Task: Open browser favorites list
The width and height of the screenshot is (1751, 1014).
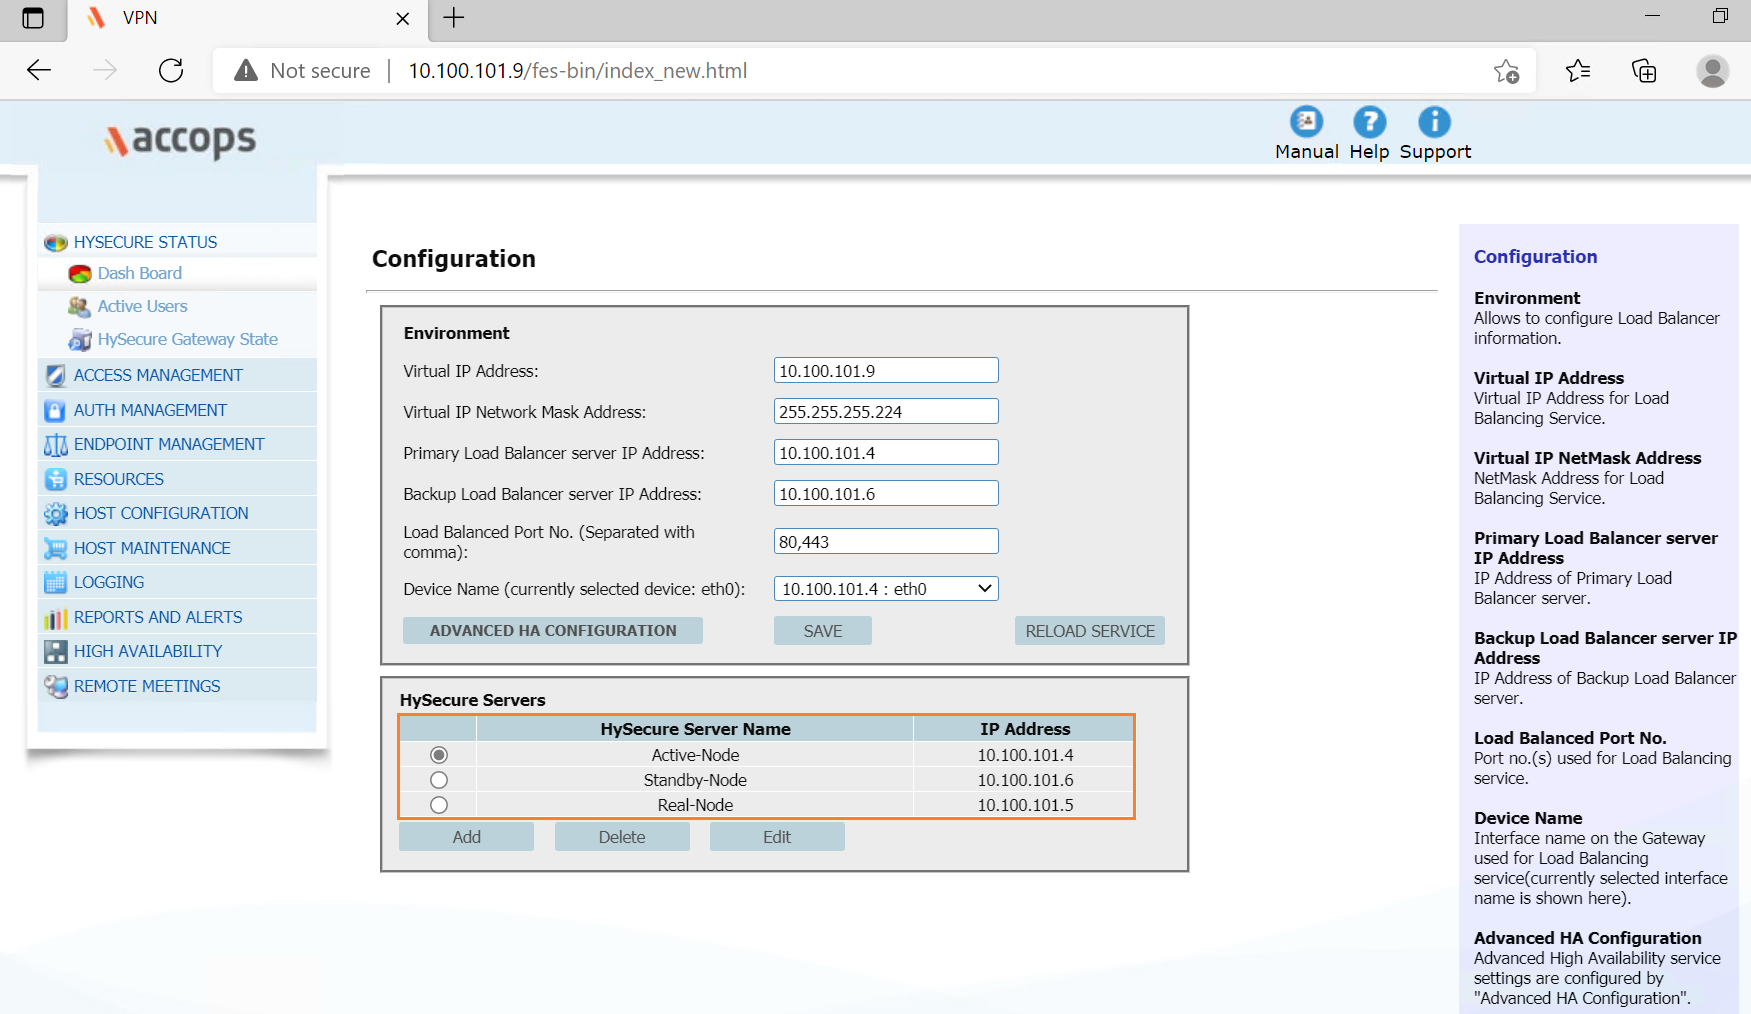Action: tap(1578, 71)
